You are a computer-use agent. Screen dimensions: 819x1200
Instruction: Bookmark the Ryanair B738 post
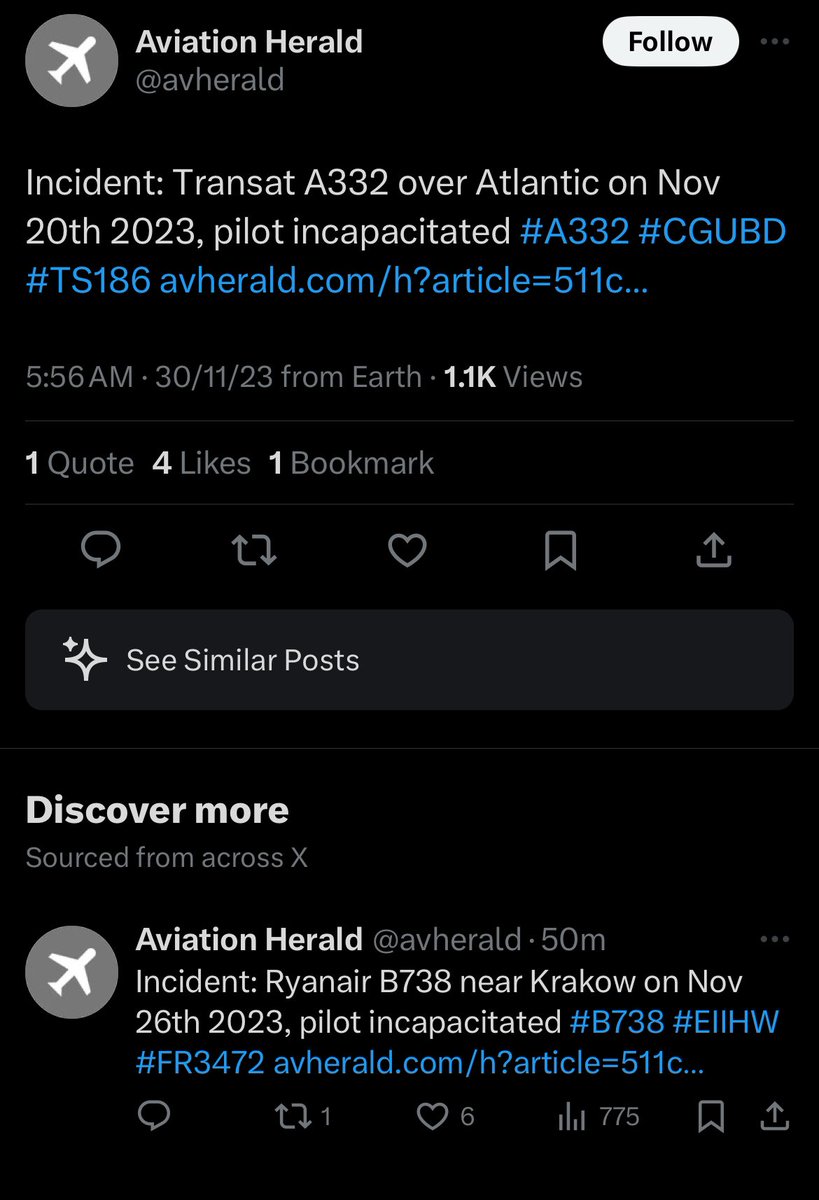coord(711,1116)
